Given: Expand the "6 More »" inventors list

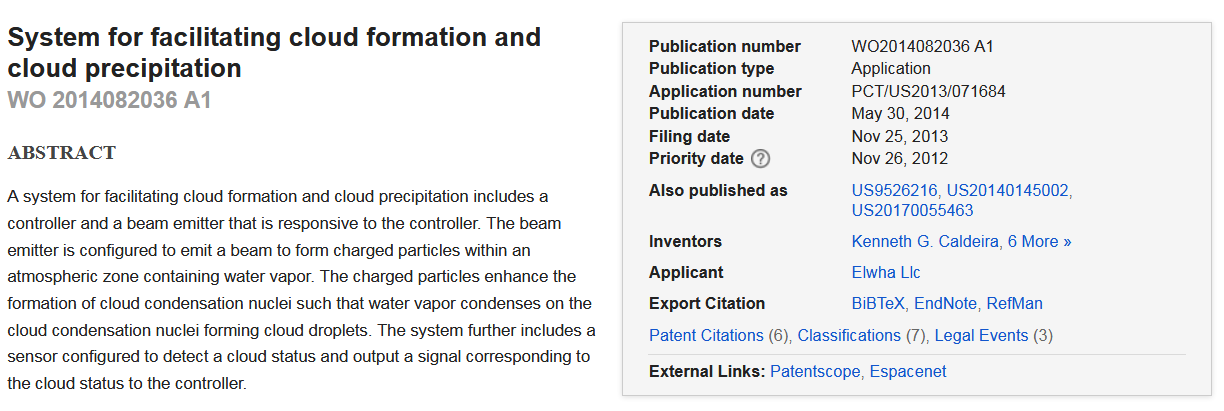Looking at the screenshot, I should pyautogui.click(x=1040, y=241).
